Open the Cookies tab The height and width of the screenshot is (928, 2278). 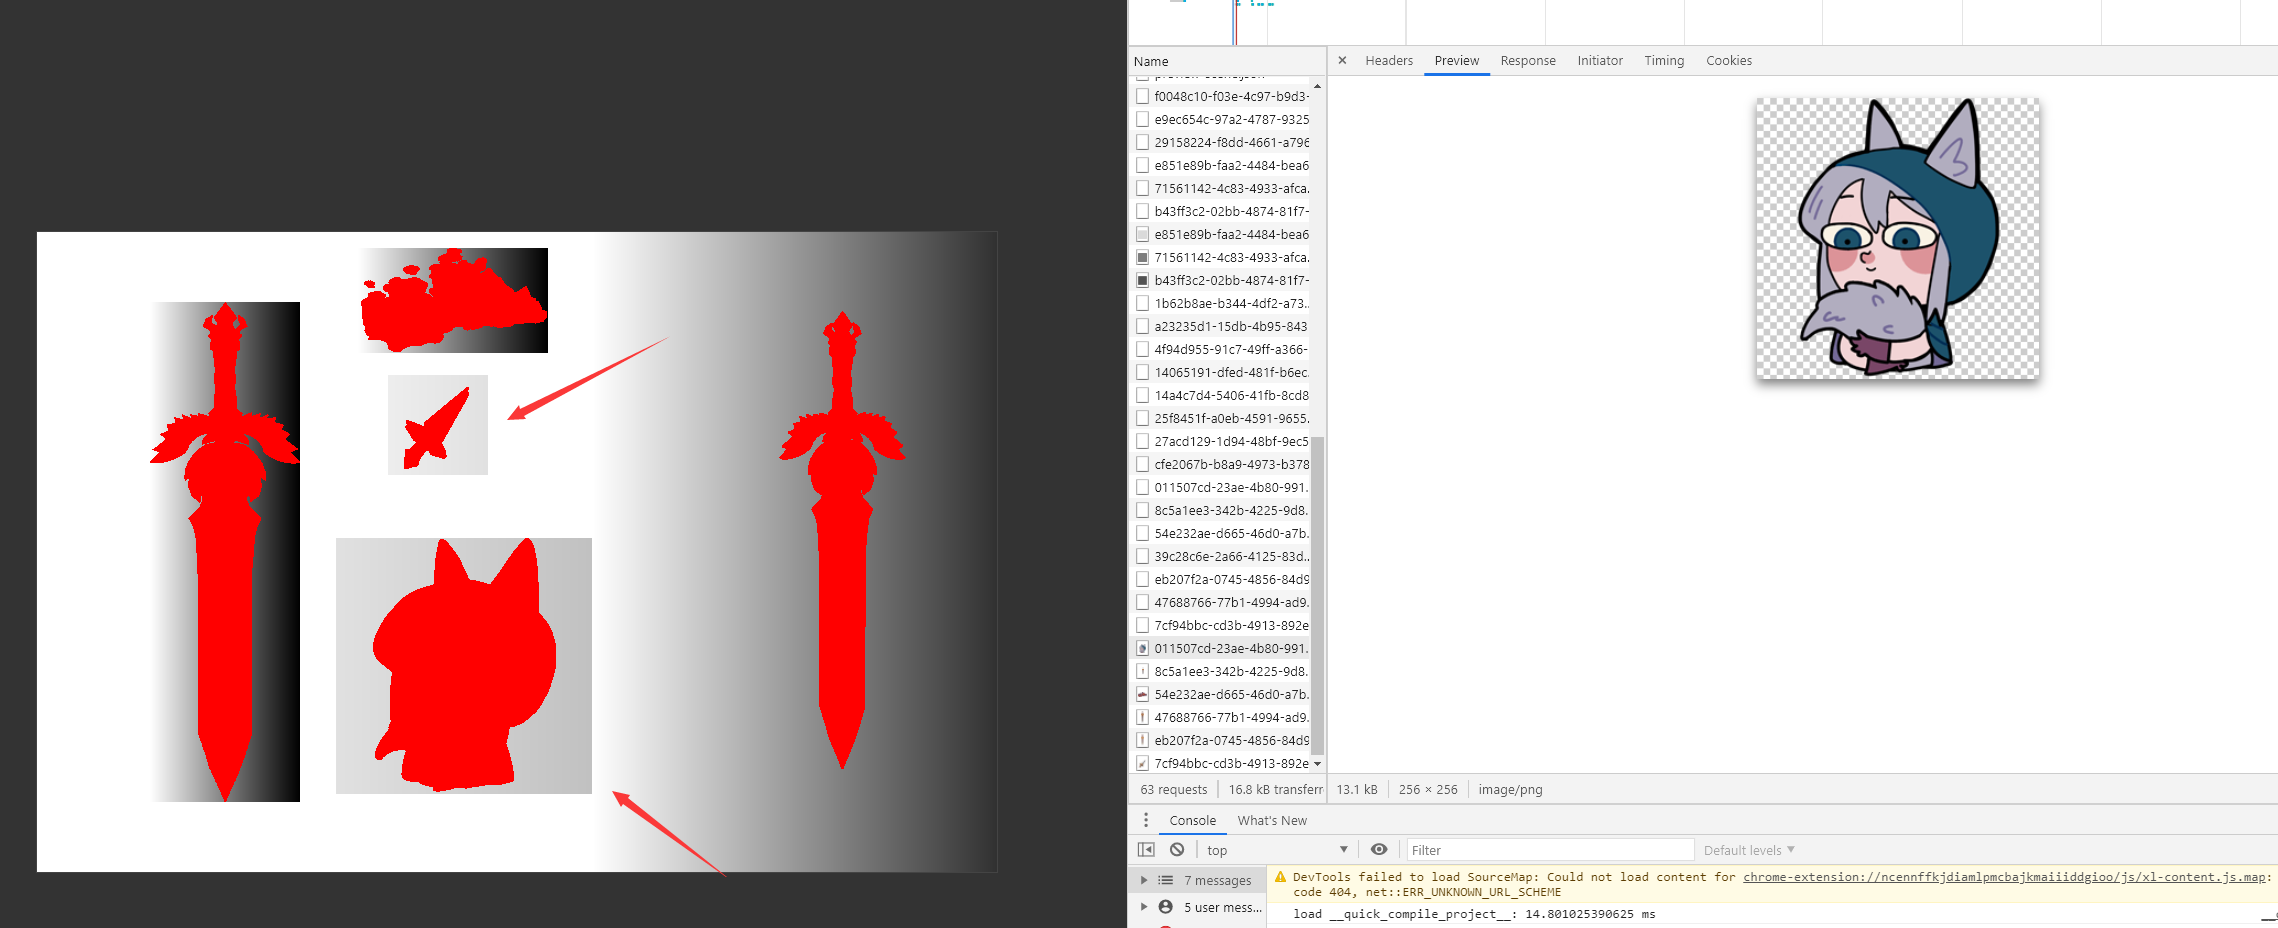(1729, 60)
